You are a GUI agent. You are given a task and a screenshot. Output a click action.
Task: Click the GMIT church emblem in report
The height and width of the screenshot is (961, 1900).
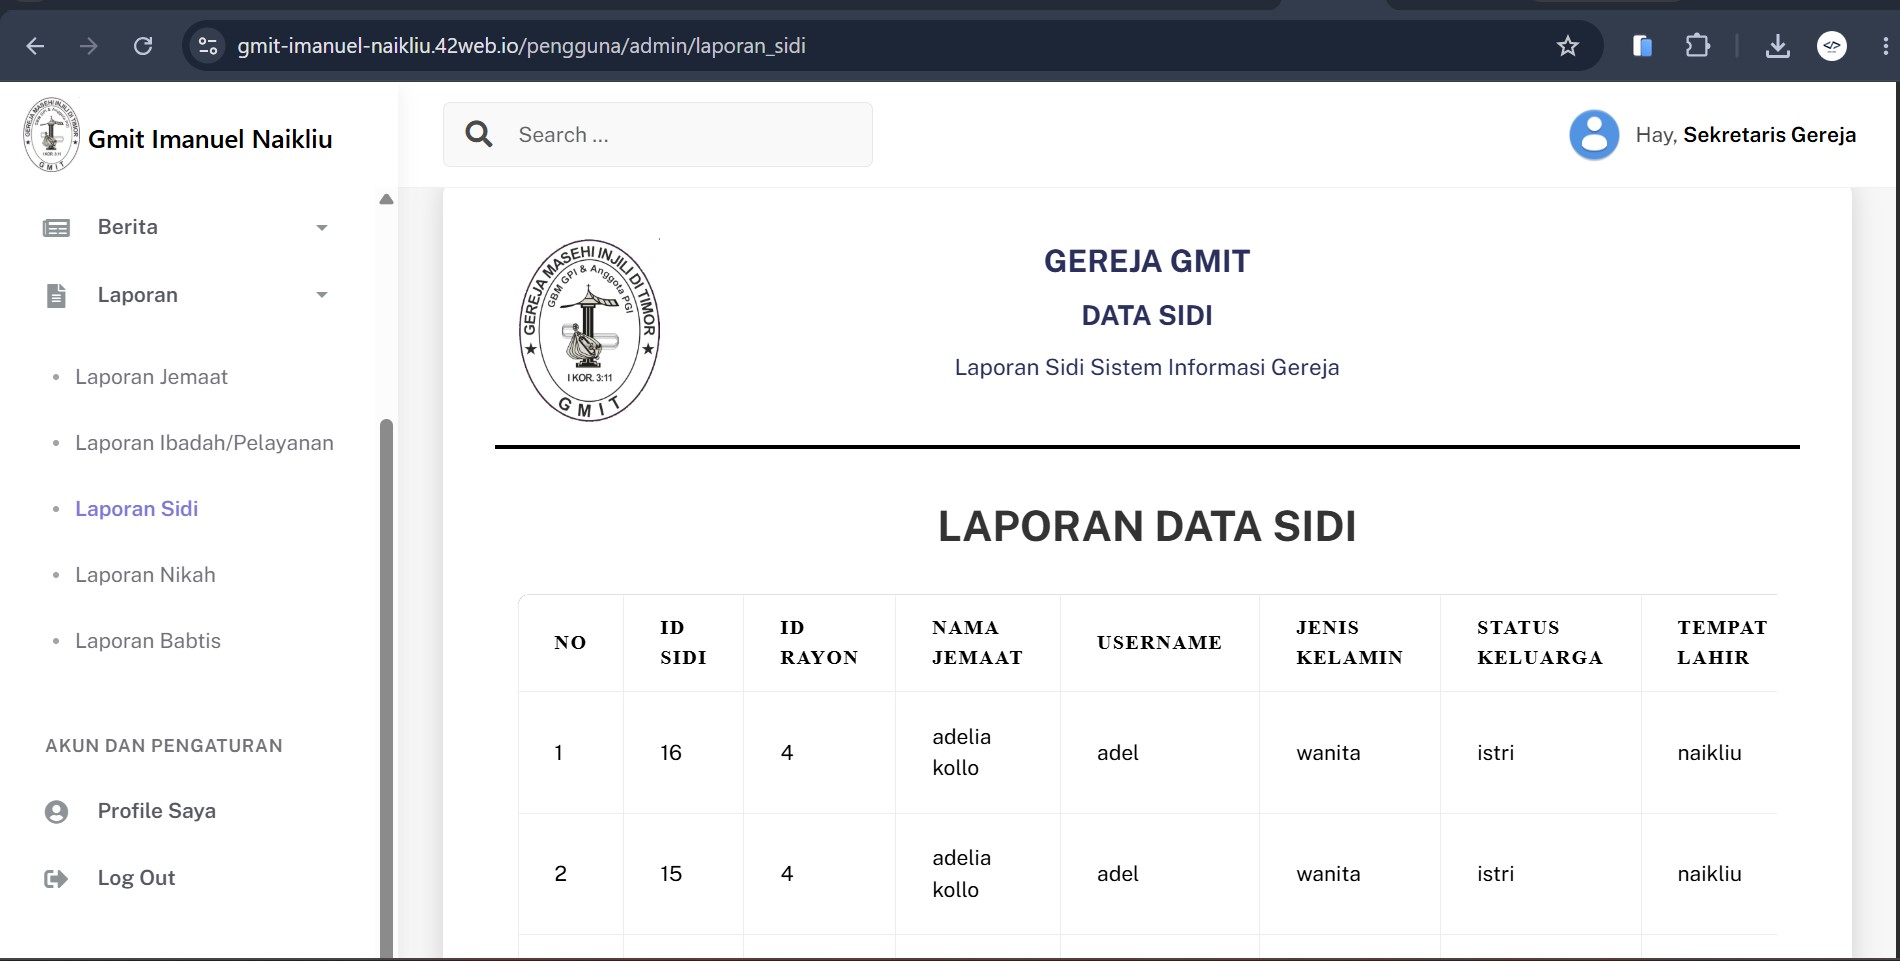tap(590, 330)
